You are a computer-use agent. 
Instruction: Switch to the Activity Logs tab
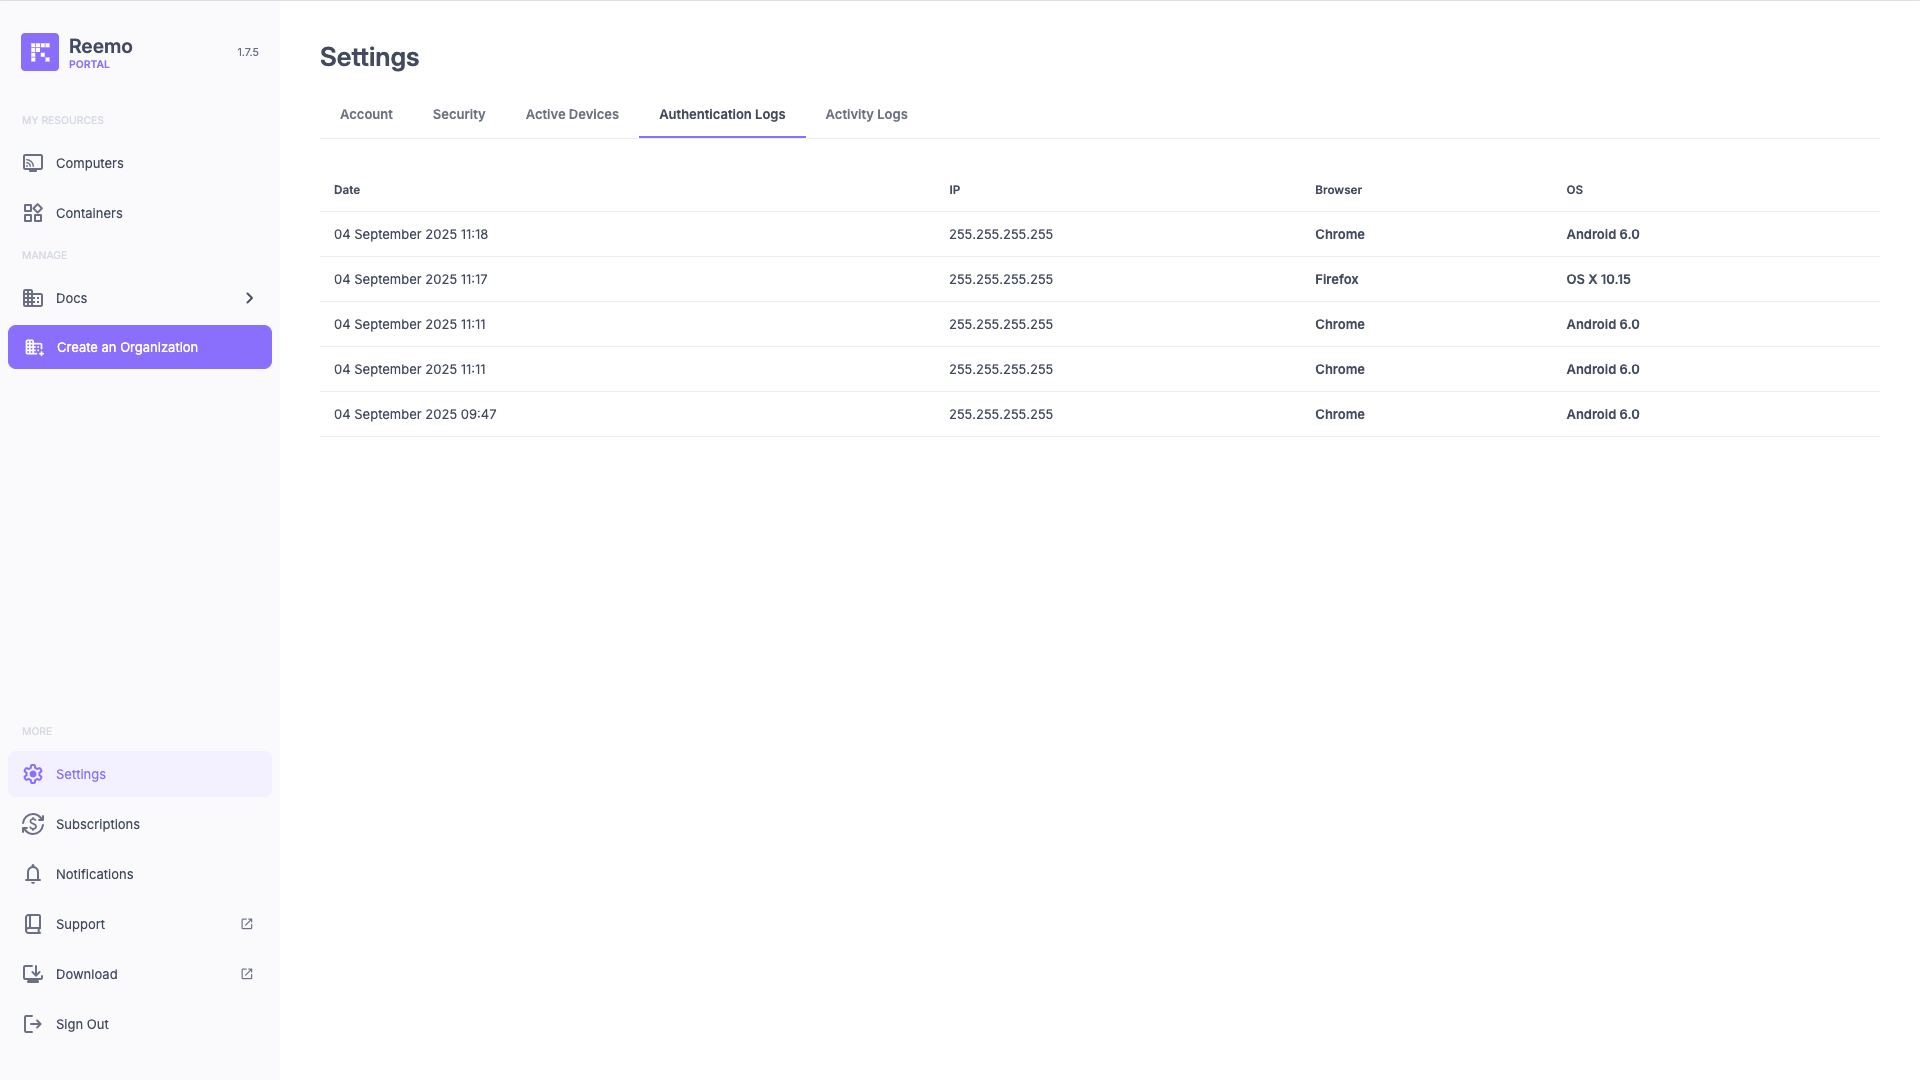866,114
